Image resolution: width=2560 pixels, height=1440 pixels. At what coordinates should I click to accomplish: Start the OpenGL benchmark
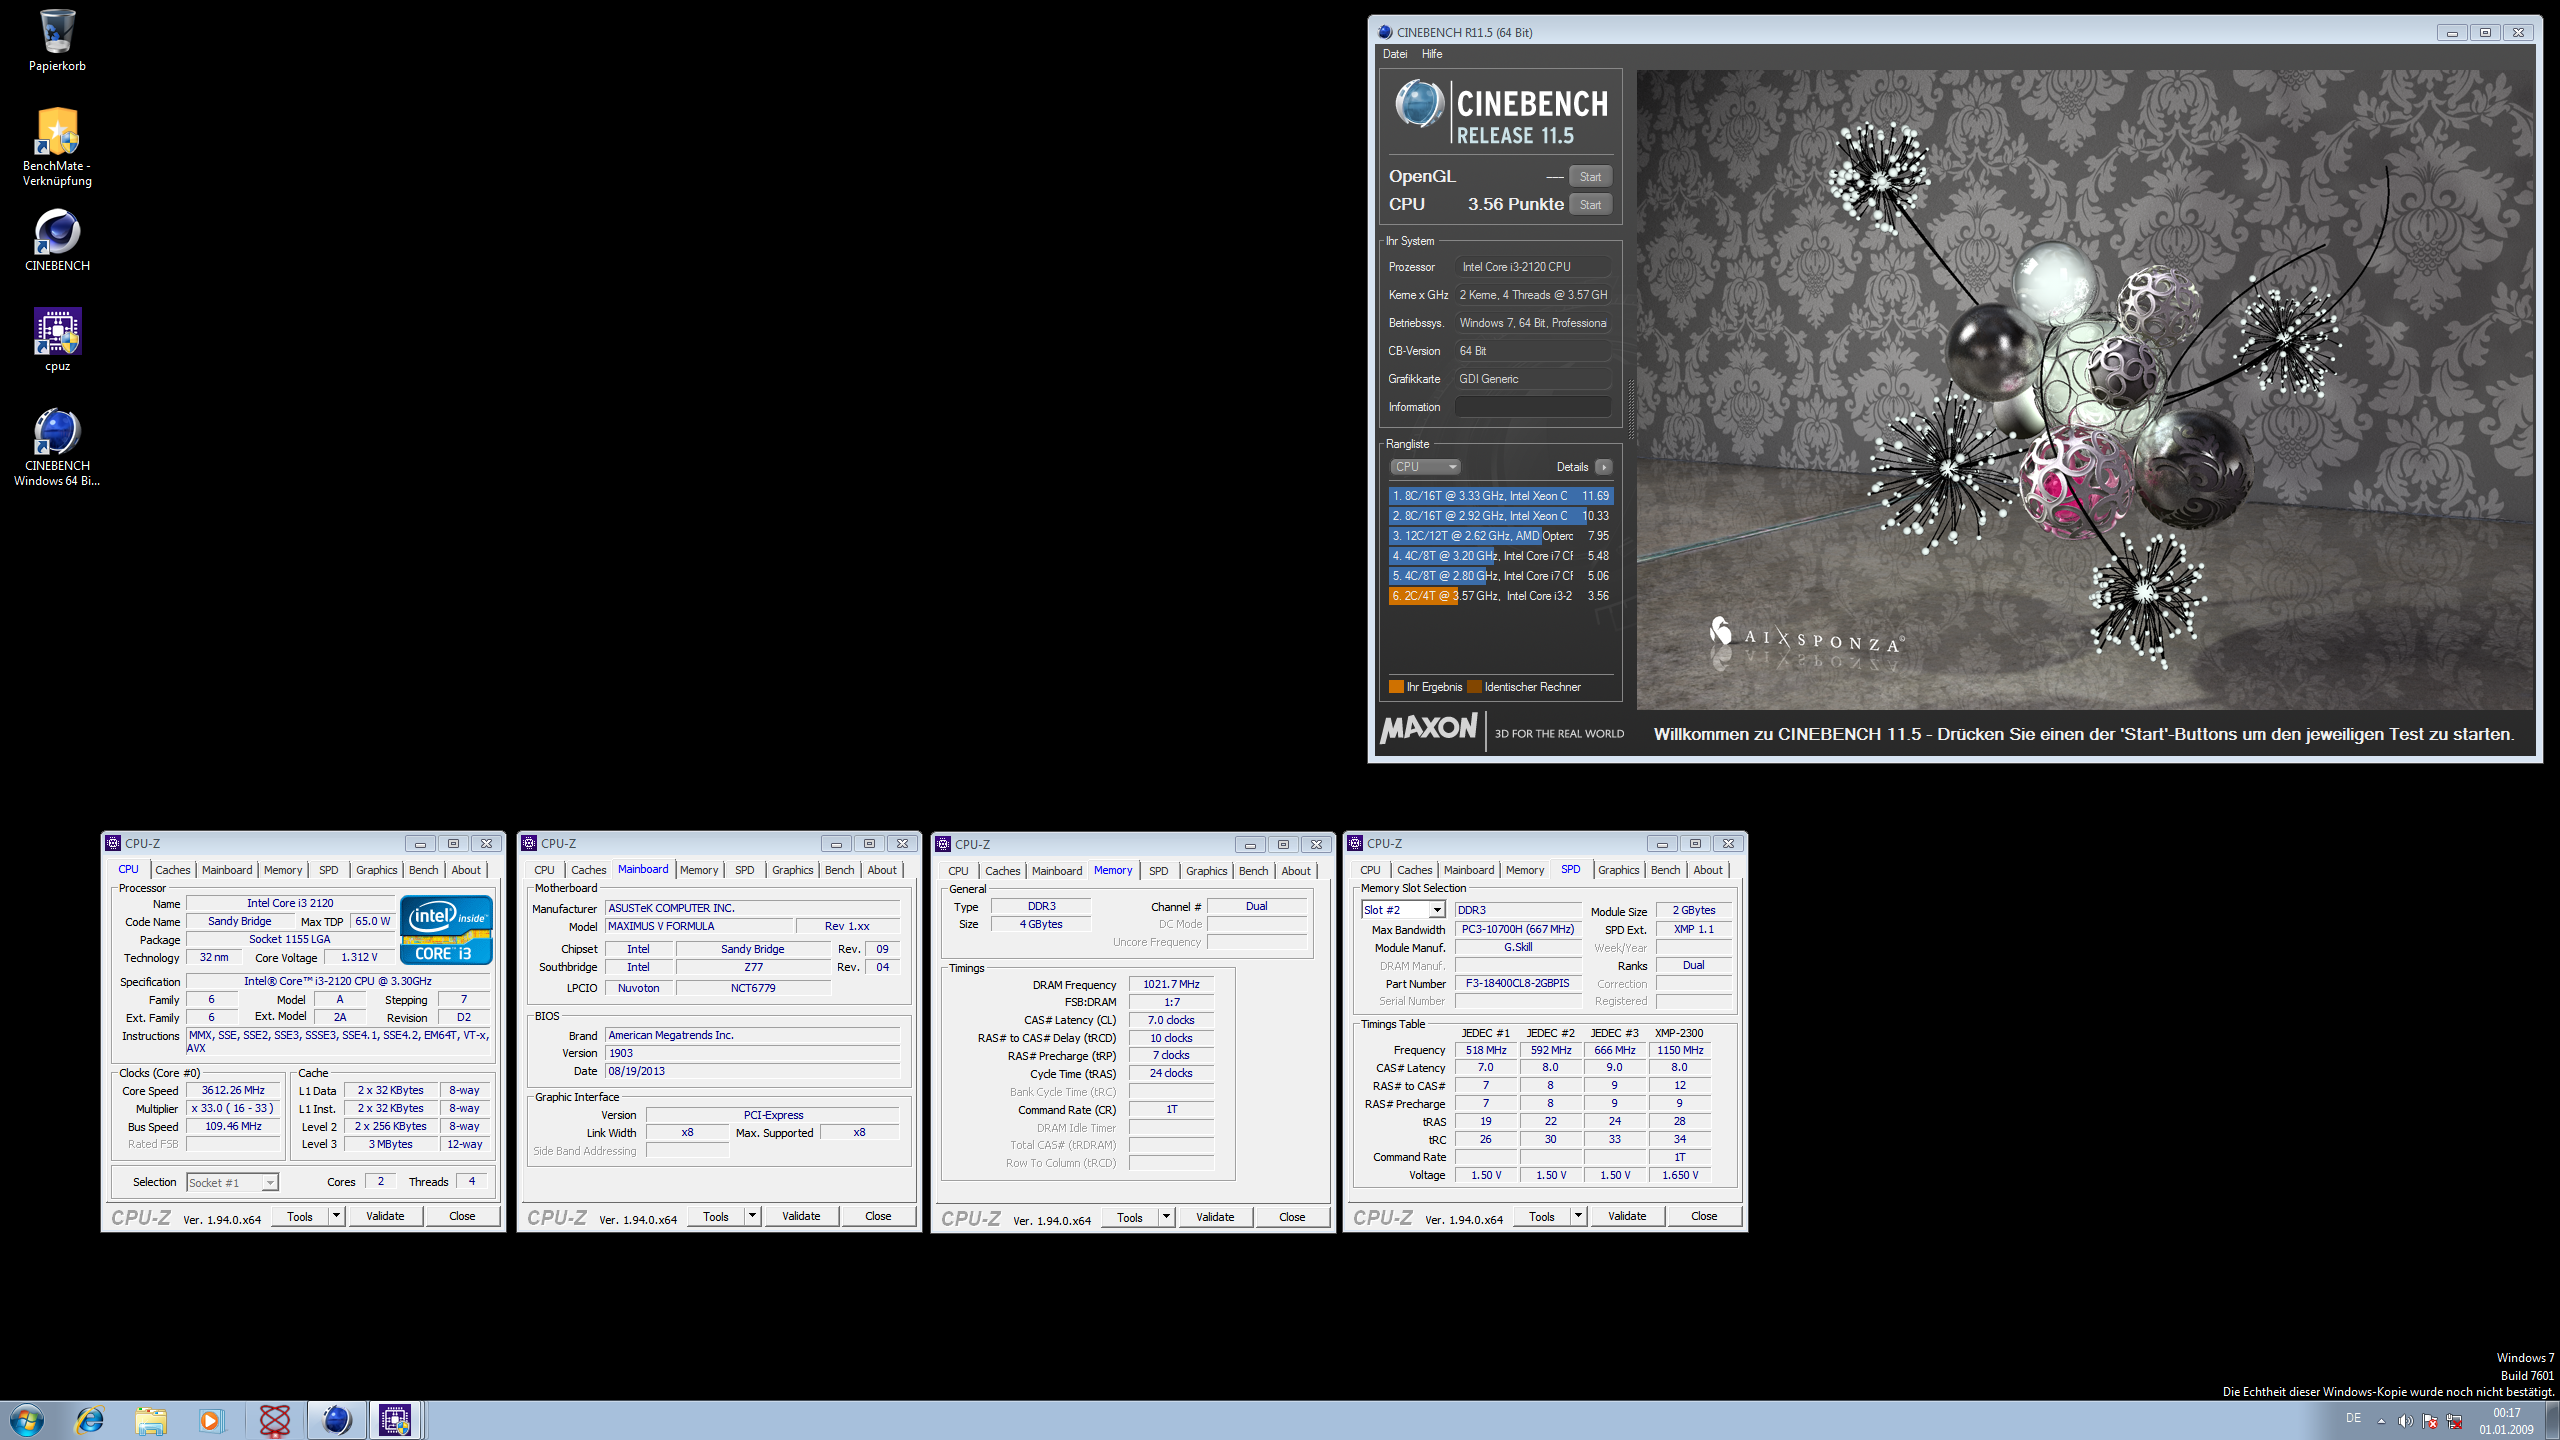1590,177
